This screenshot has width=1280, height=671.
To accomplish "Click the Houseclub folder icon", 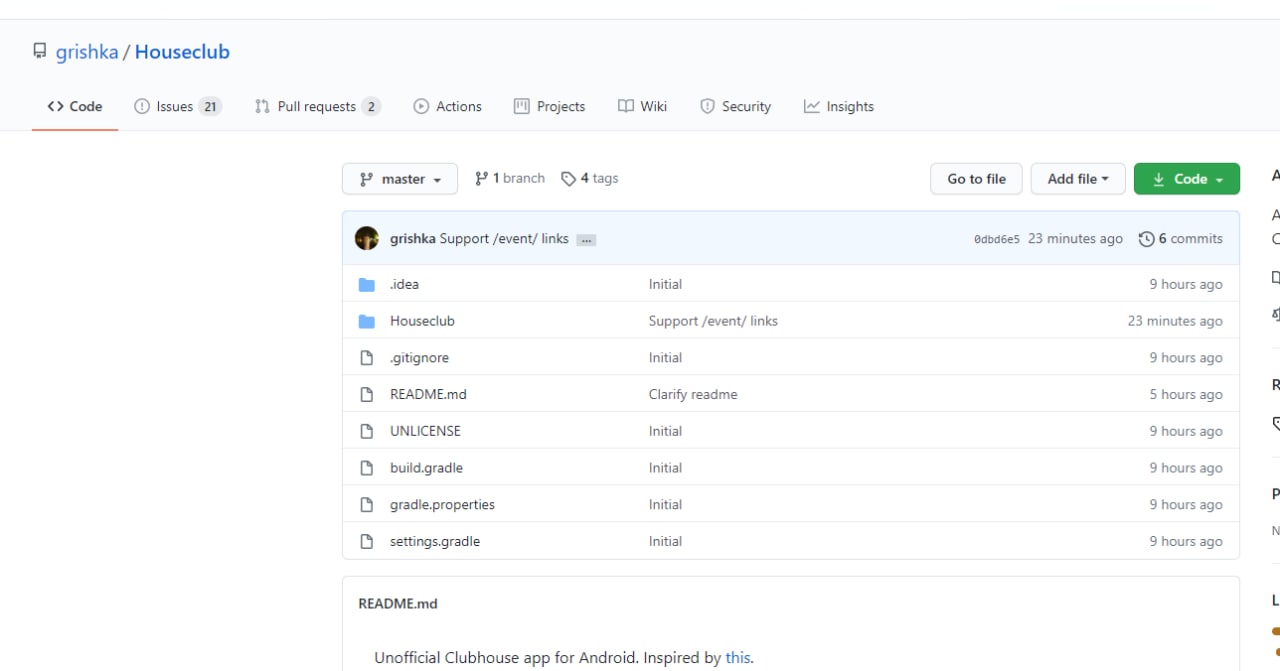I will click(367, 321).
